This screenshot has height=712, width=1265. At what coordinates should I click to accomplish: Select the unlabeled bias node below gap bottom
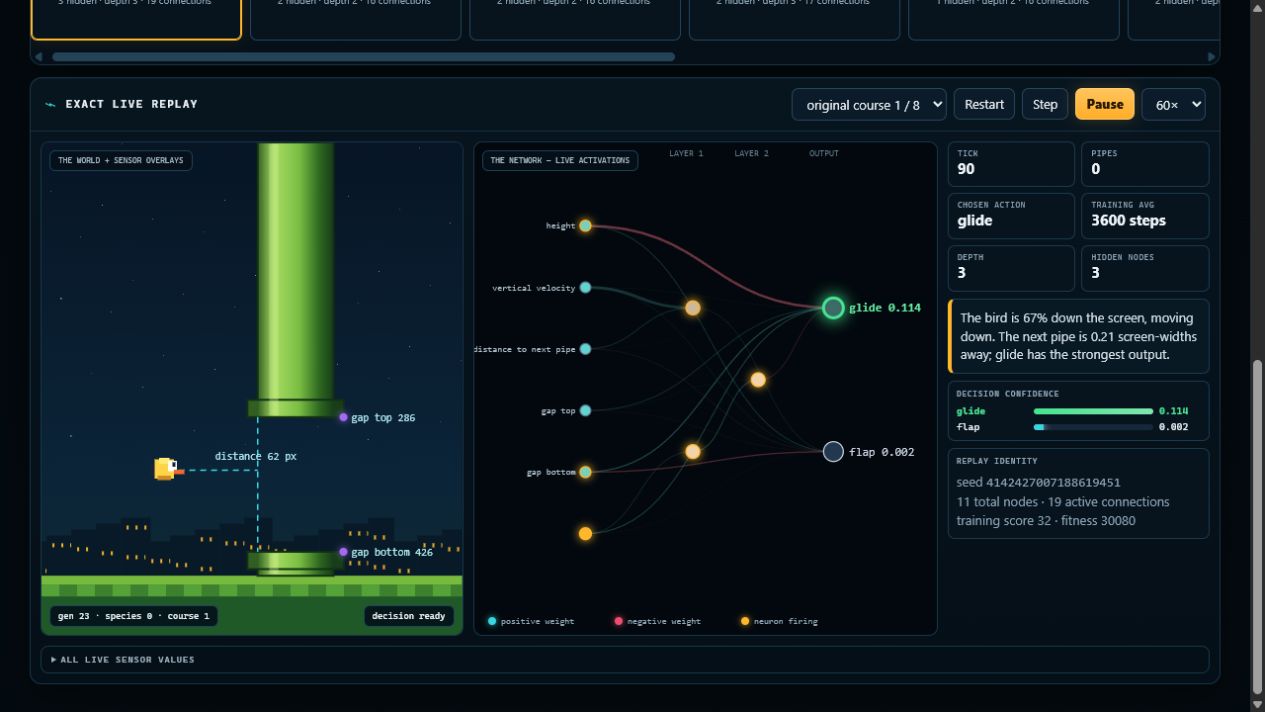[585, 533]
